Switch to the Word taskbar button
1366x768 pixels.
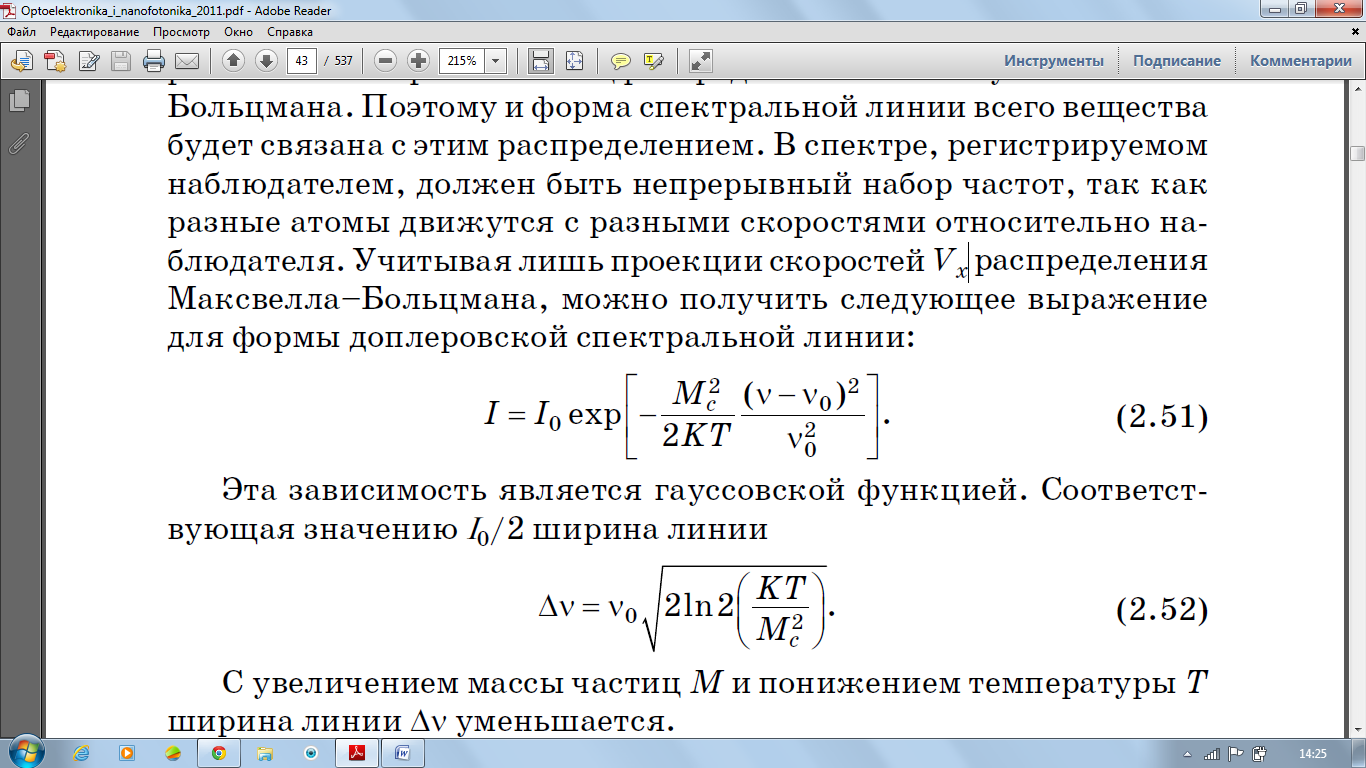click(403, 752)
